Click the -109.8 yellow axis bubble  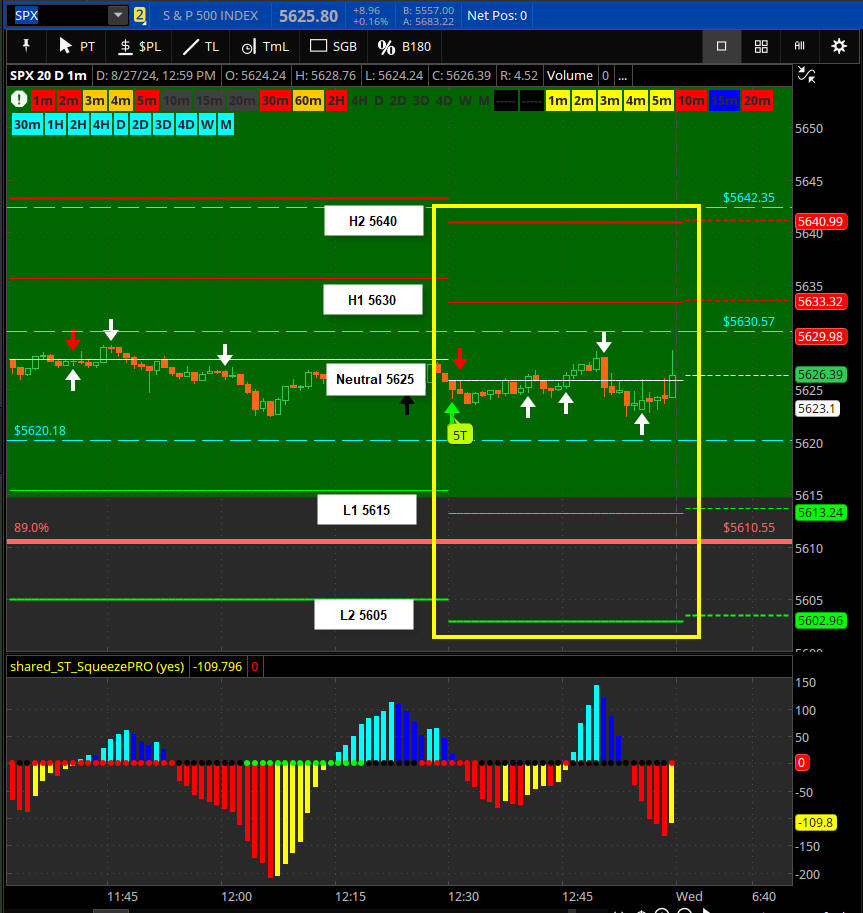click(x=816, y=822)
